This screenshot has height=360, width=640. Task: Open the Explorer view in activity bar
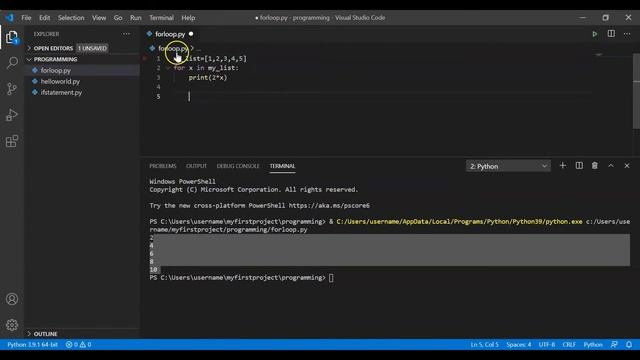coord(12,37)
